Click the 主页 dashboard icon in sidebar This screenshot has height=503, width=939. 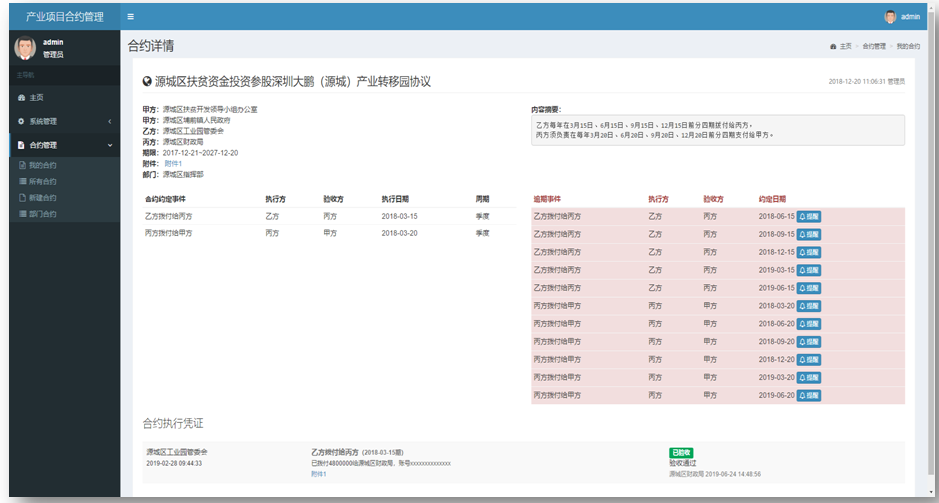point(21,97)
